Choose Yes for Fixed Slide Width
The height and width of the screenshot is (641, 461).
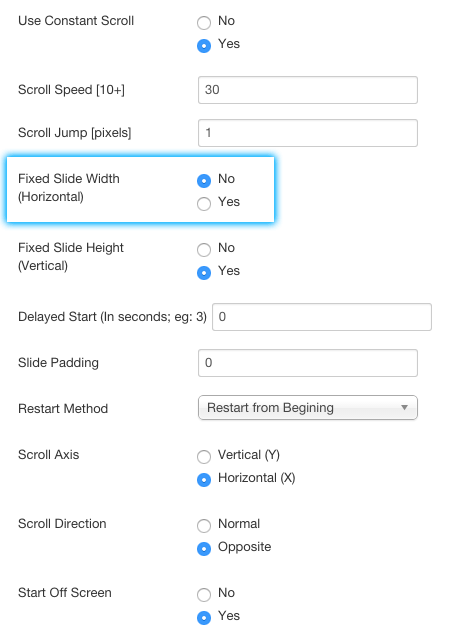point(204,203)
